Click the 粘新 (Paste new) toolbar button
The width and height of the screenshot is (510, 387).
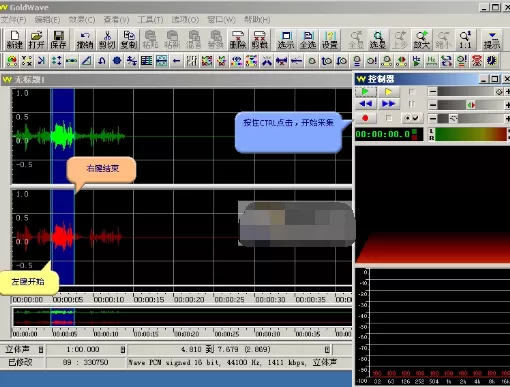(172, 40)
